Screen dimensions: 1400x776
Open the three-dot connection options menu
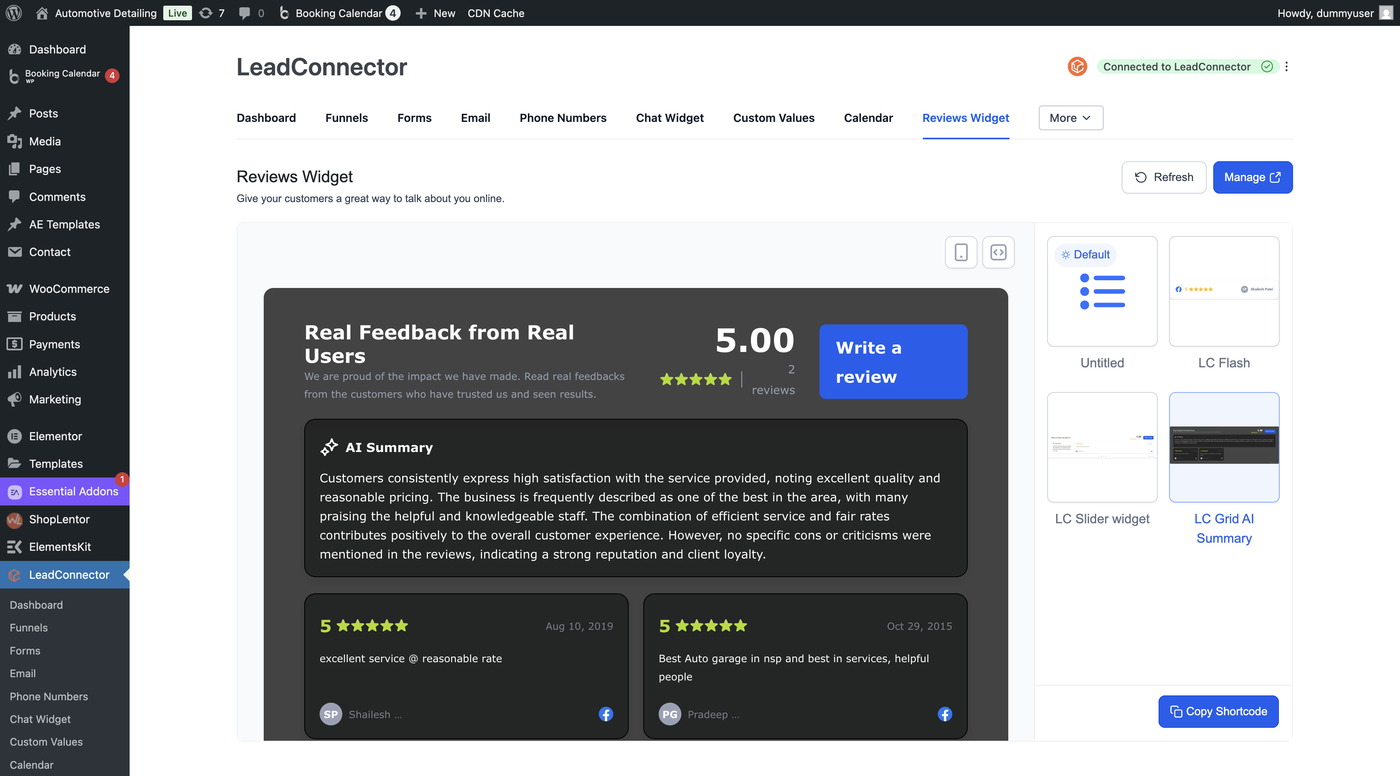point(1287,67)
